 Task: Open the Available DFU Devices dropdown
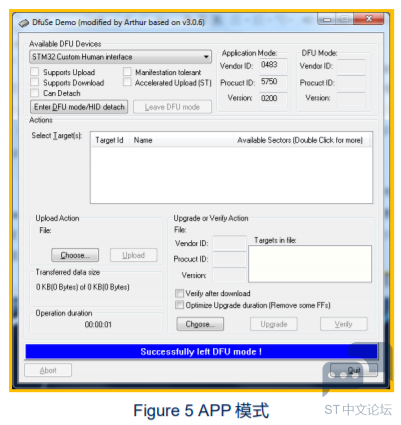(x=120, y=57)
